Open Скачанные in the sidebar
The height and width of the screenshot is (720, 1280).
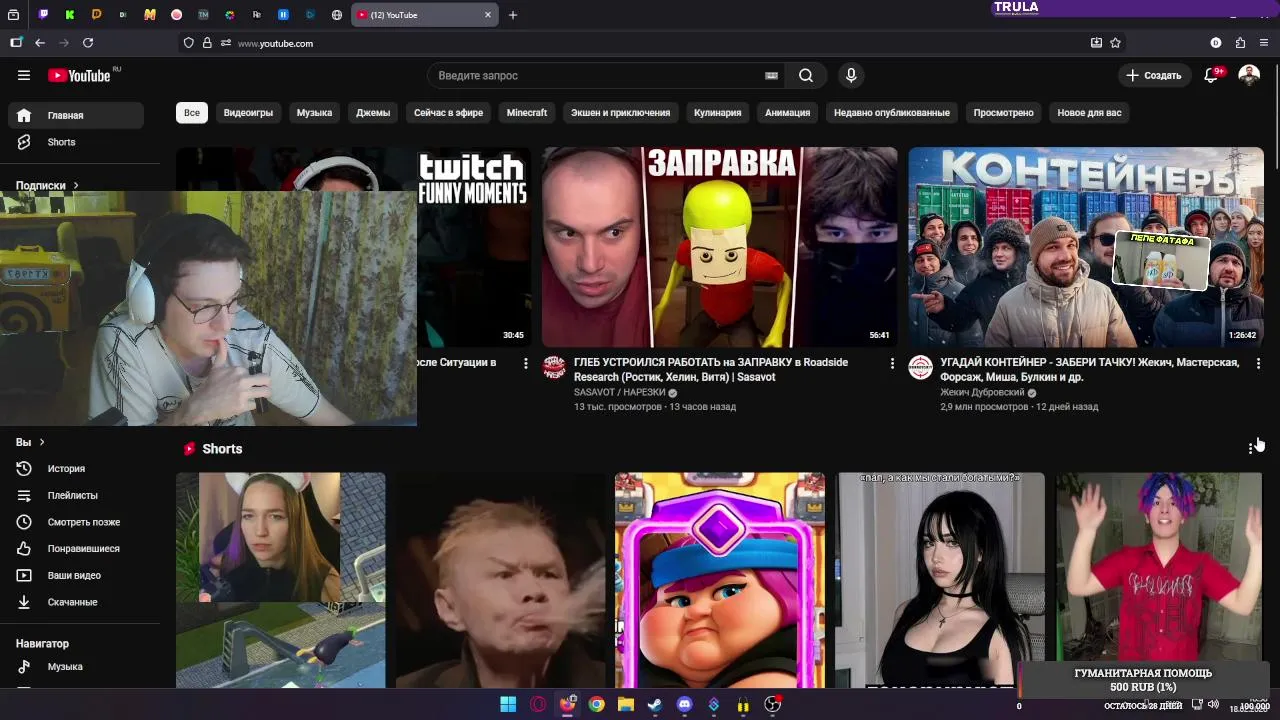click(x=76, y=602)
